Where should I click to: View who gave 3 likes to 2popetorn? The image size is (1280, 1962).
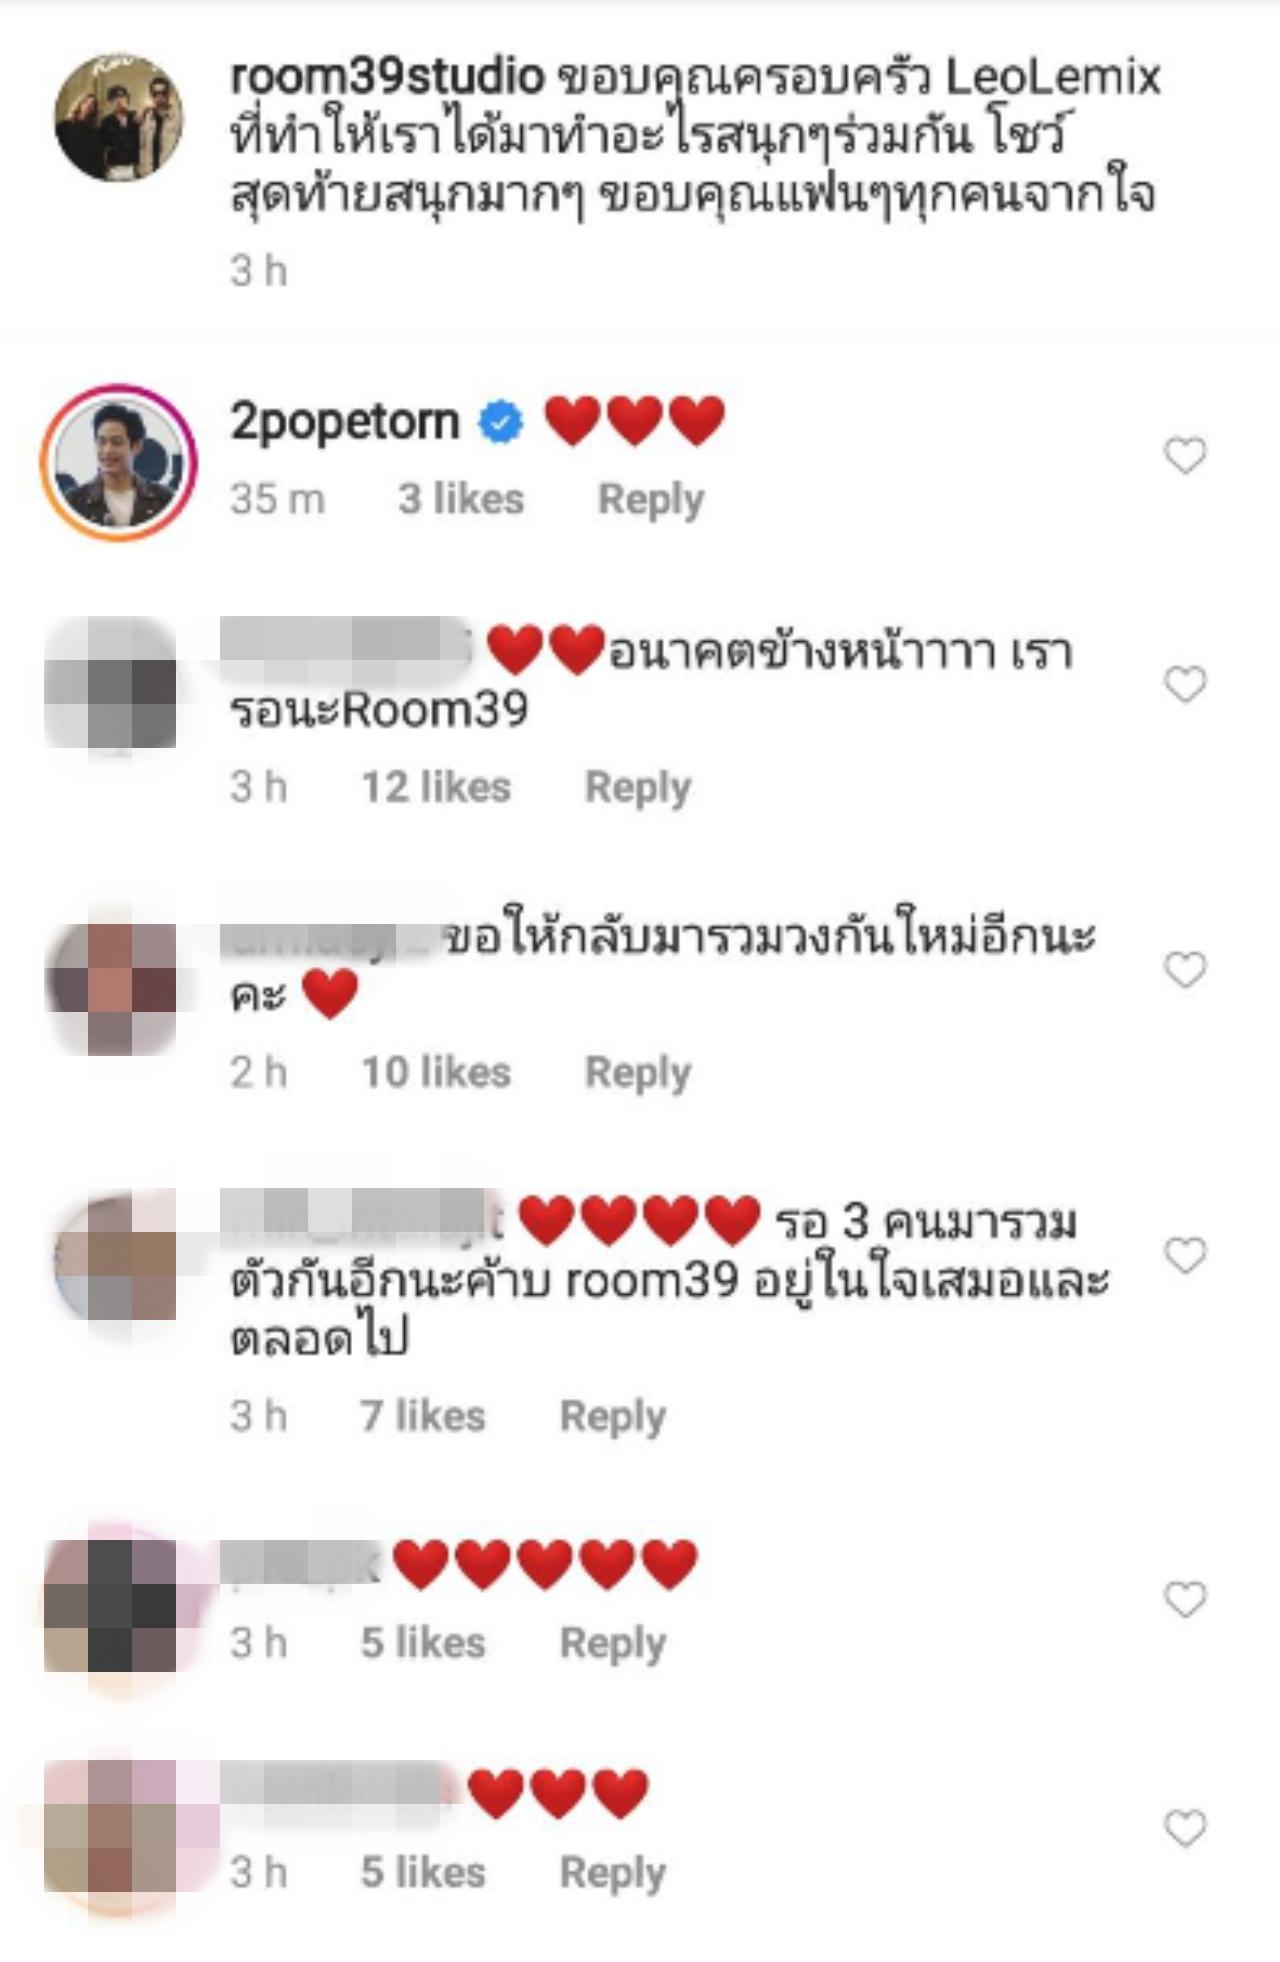(461, 499)
